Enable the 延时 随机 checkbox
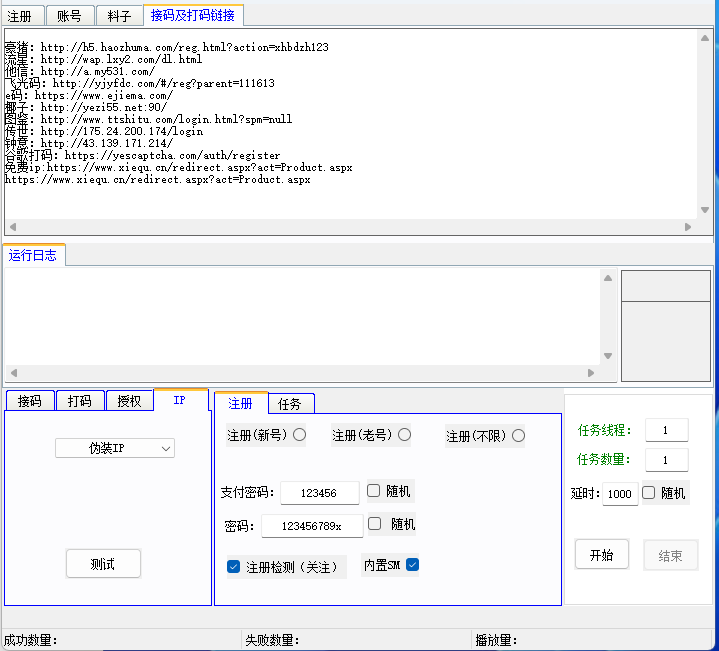719x651 pixels. (x=649, y=493)
